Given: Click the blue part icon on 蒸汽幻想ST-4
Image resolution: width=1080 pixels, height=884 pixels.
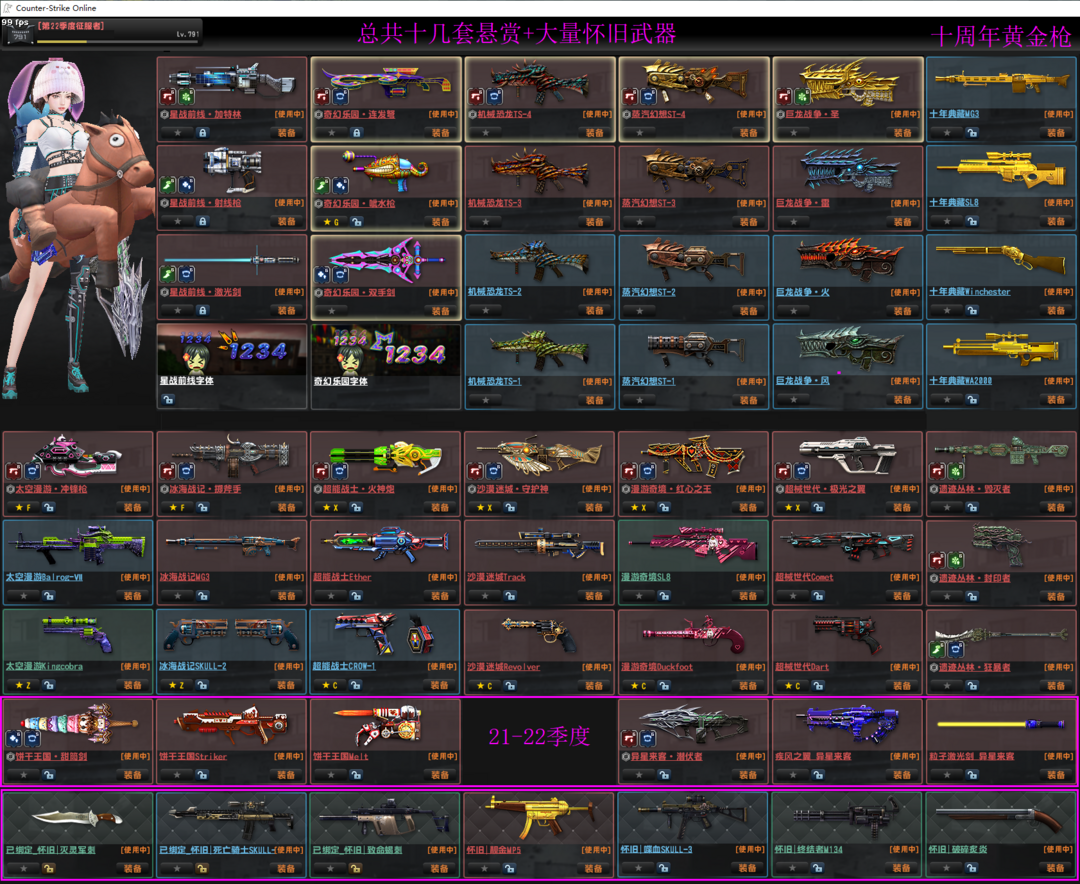Looking at the screenshot, I should tap(648, 96).
